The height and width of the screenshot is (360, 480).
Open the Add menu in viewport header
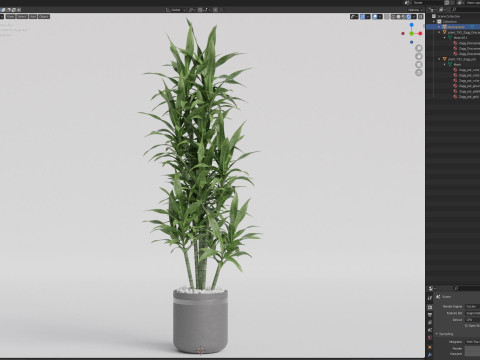33,16
